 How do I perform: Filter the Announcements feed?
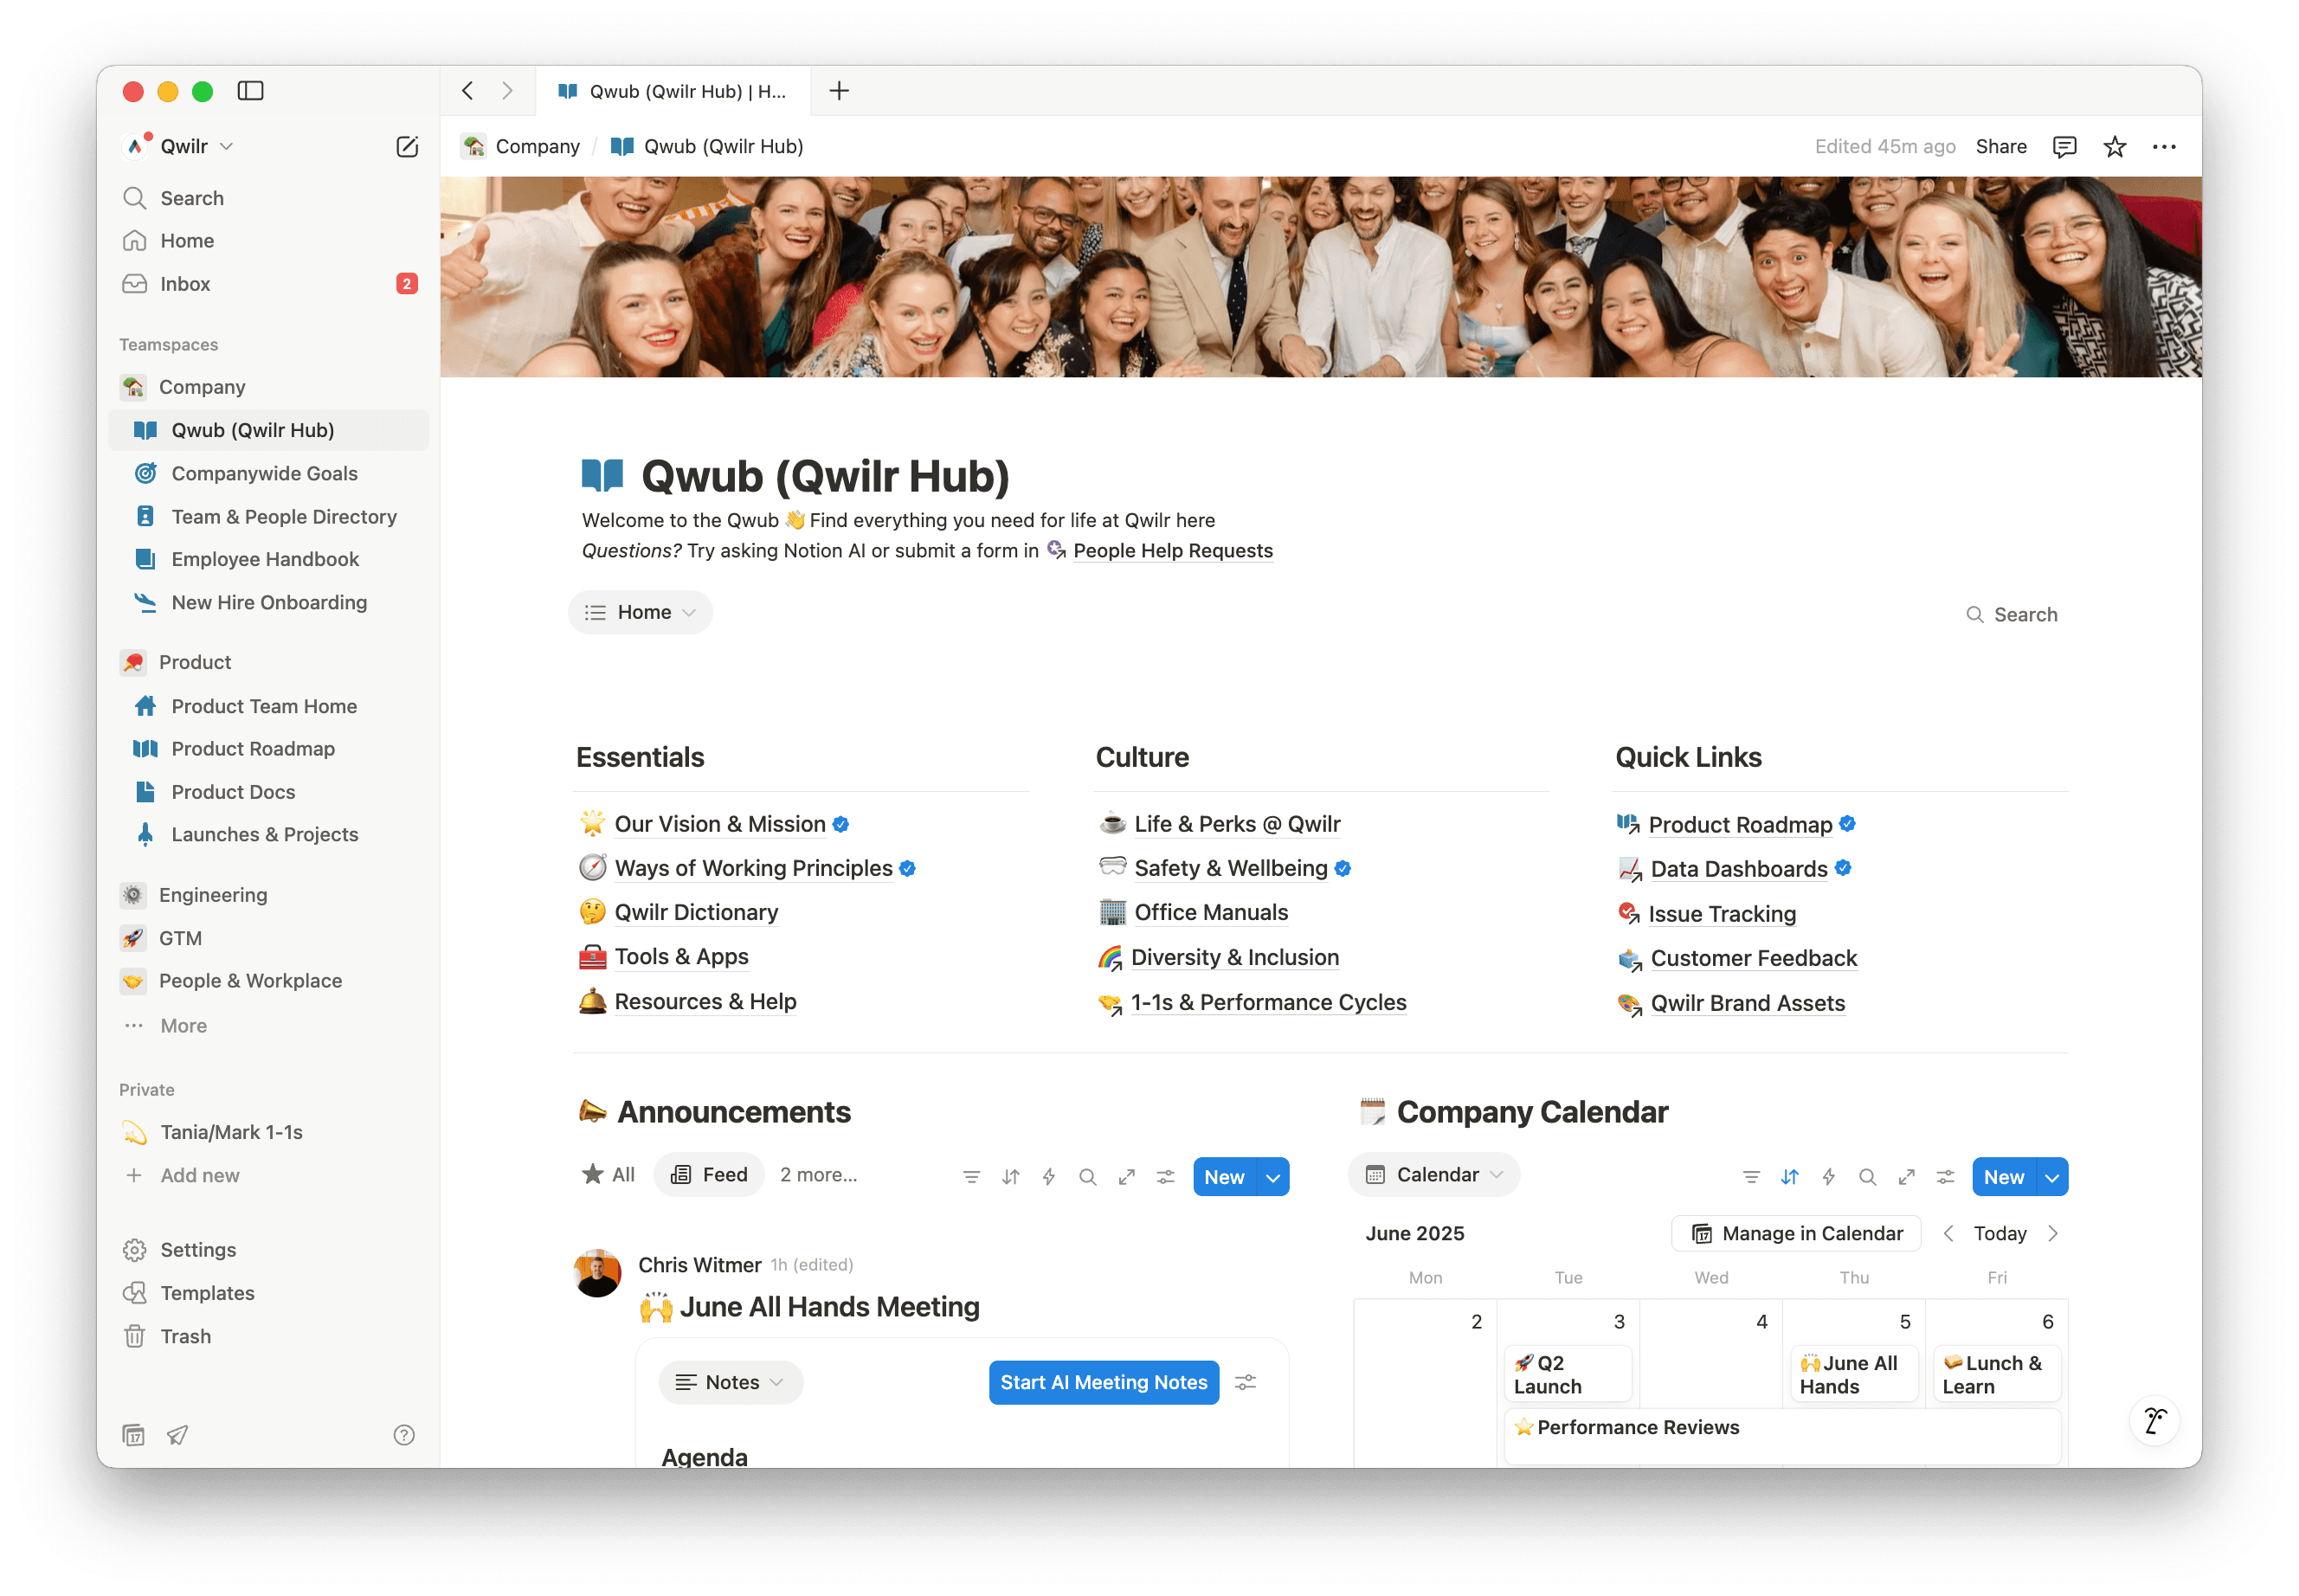(971, 1175)
